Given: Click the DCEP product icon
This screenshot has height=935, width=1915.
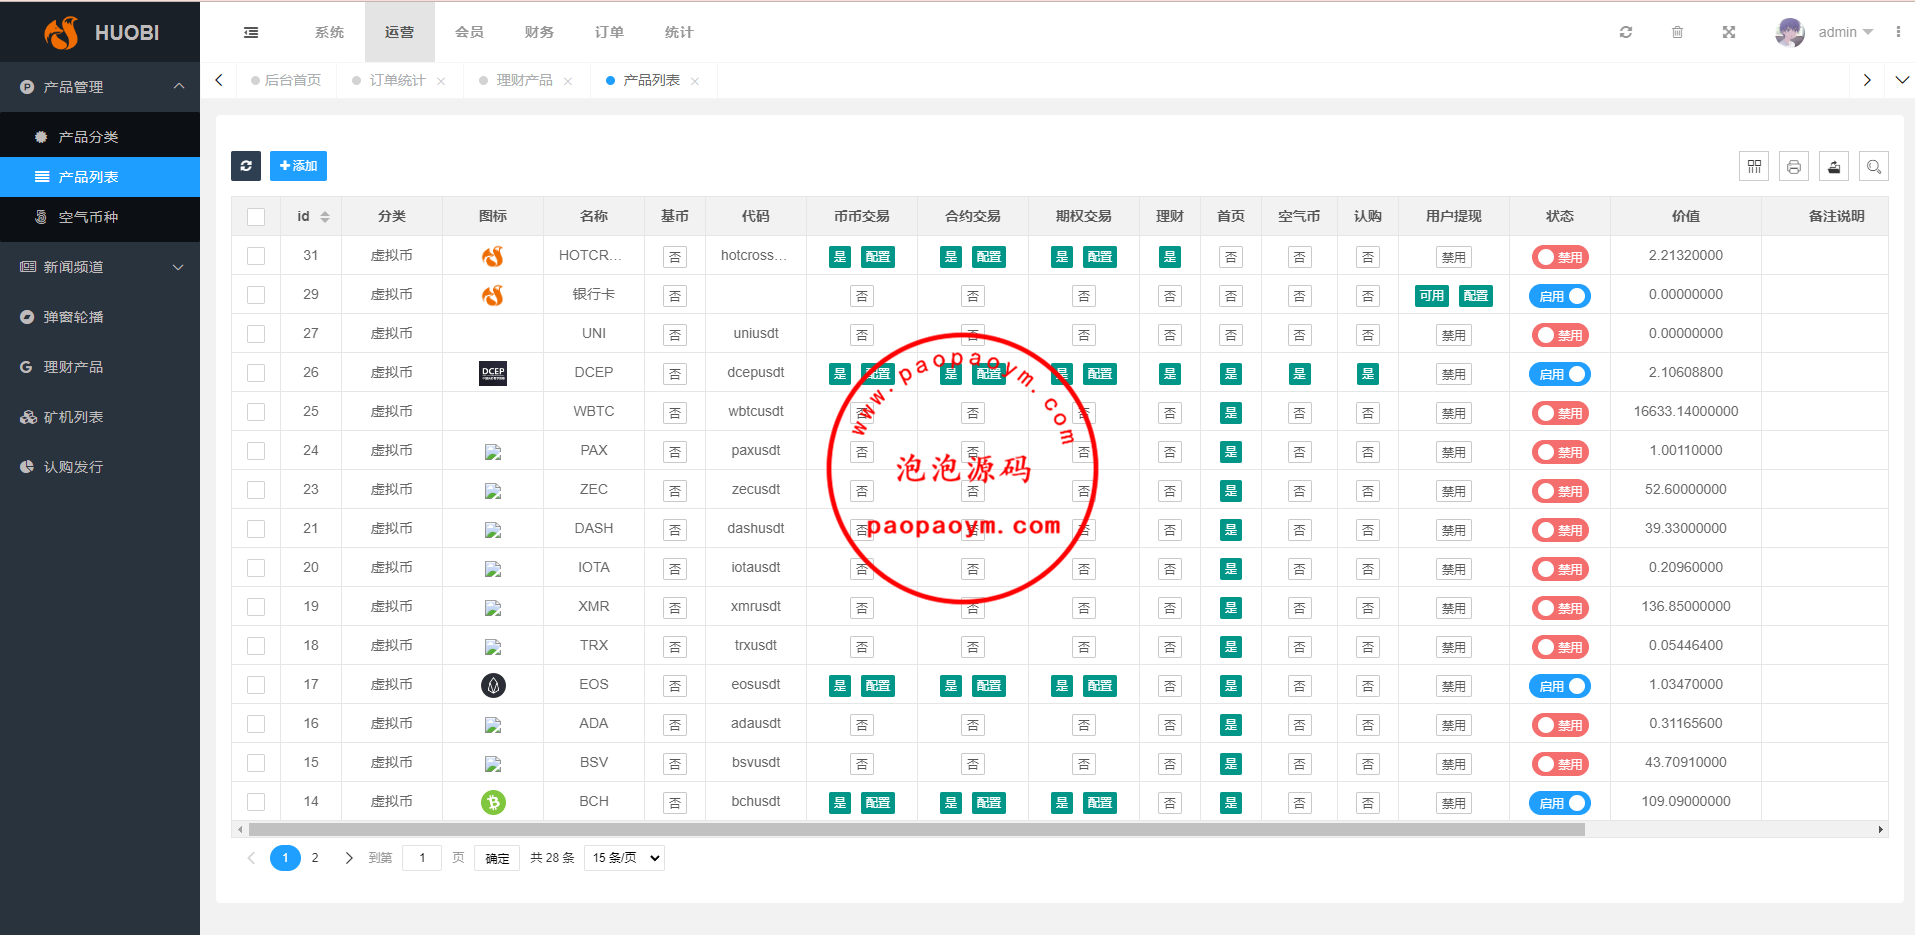Looking at the screenshot, I should [x=493, y=373].
